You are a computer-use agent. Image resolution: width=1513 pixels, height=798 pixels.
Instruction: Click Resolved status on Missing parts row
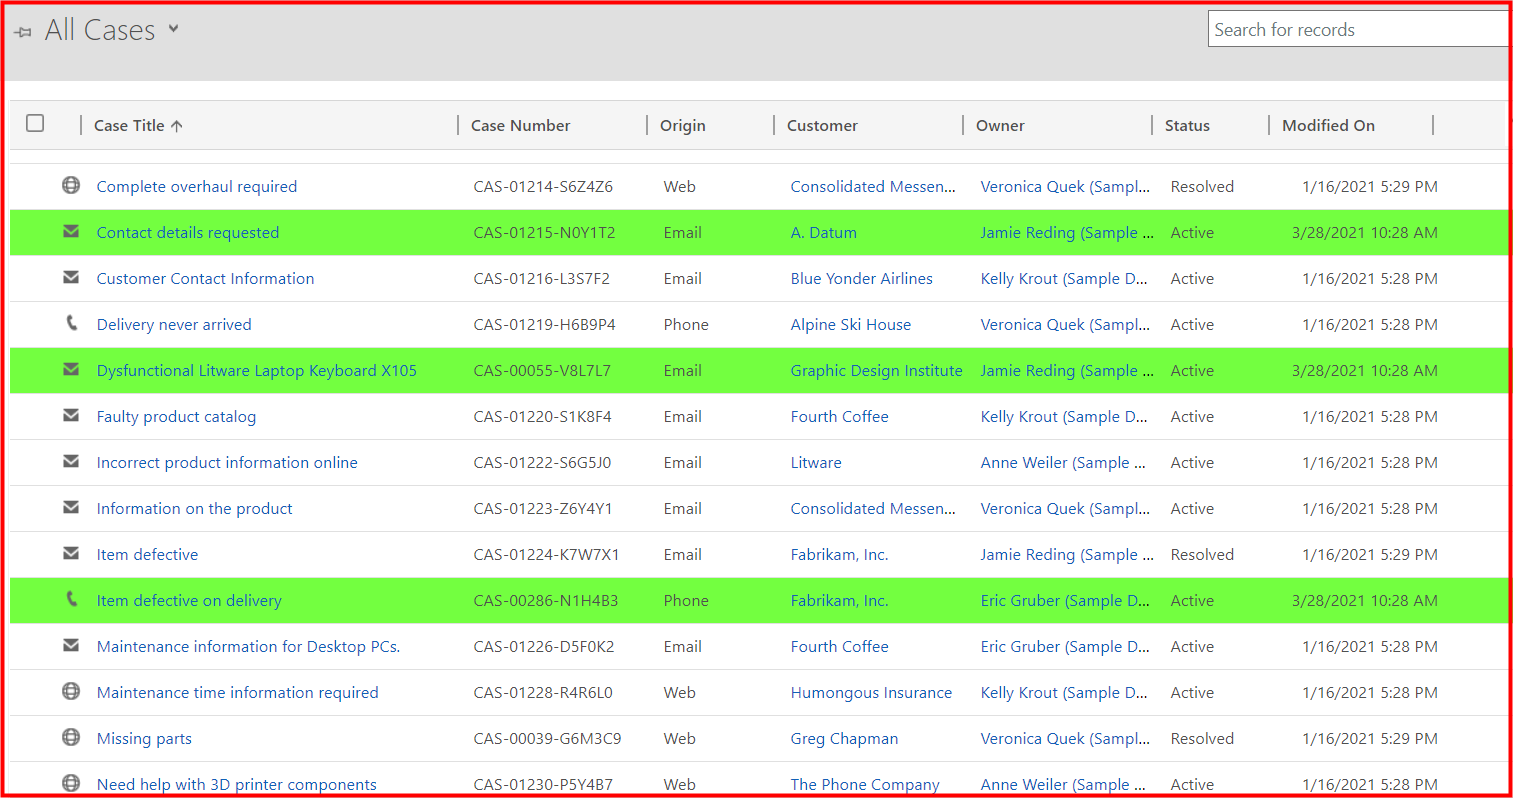[1202, 739]
